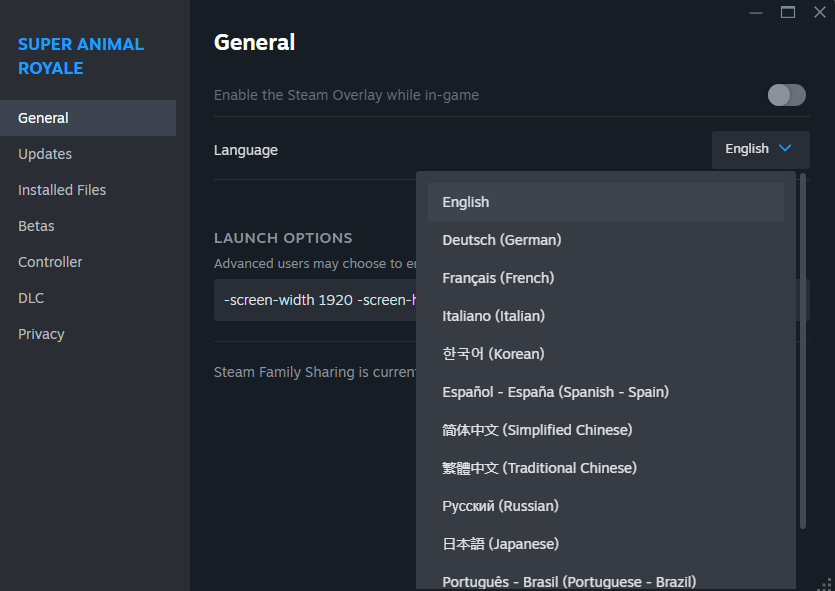Select Español - España (Spanish - Spain)
The image size is (835, 591).
pyautogui.click(x=605, y=392)
